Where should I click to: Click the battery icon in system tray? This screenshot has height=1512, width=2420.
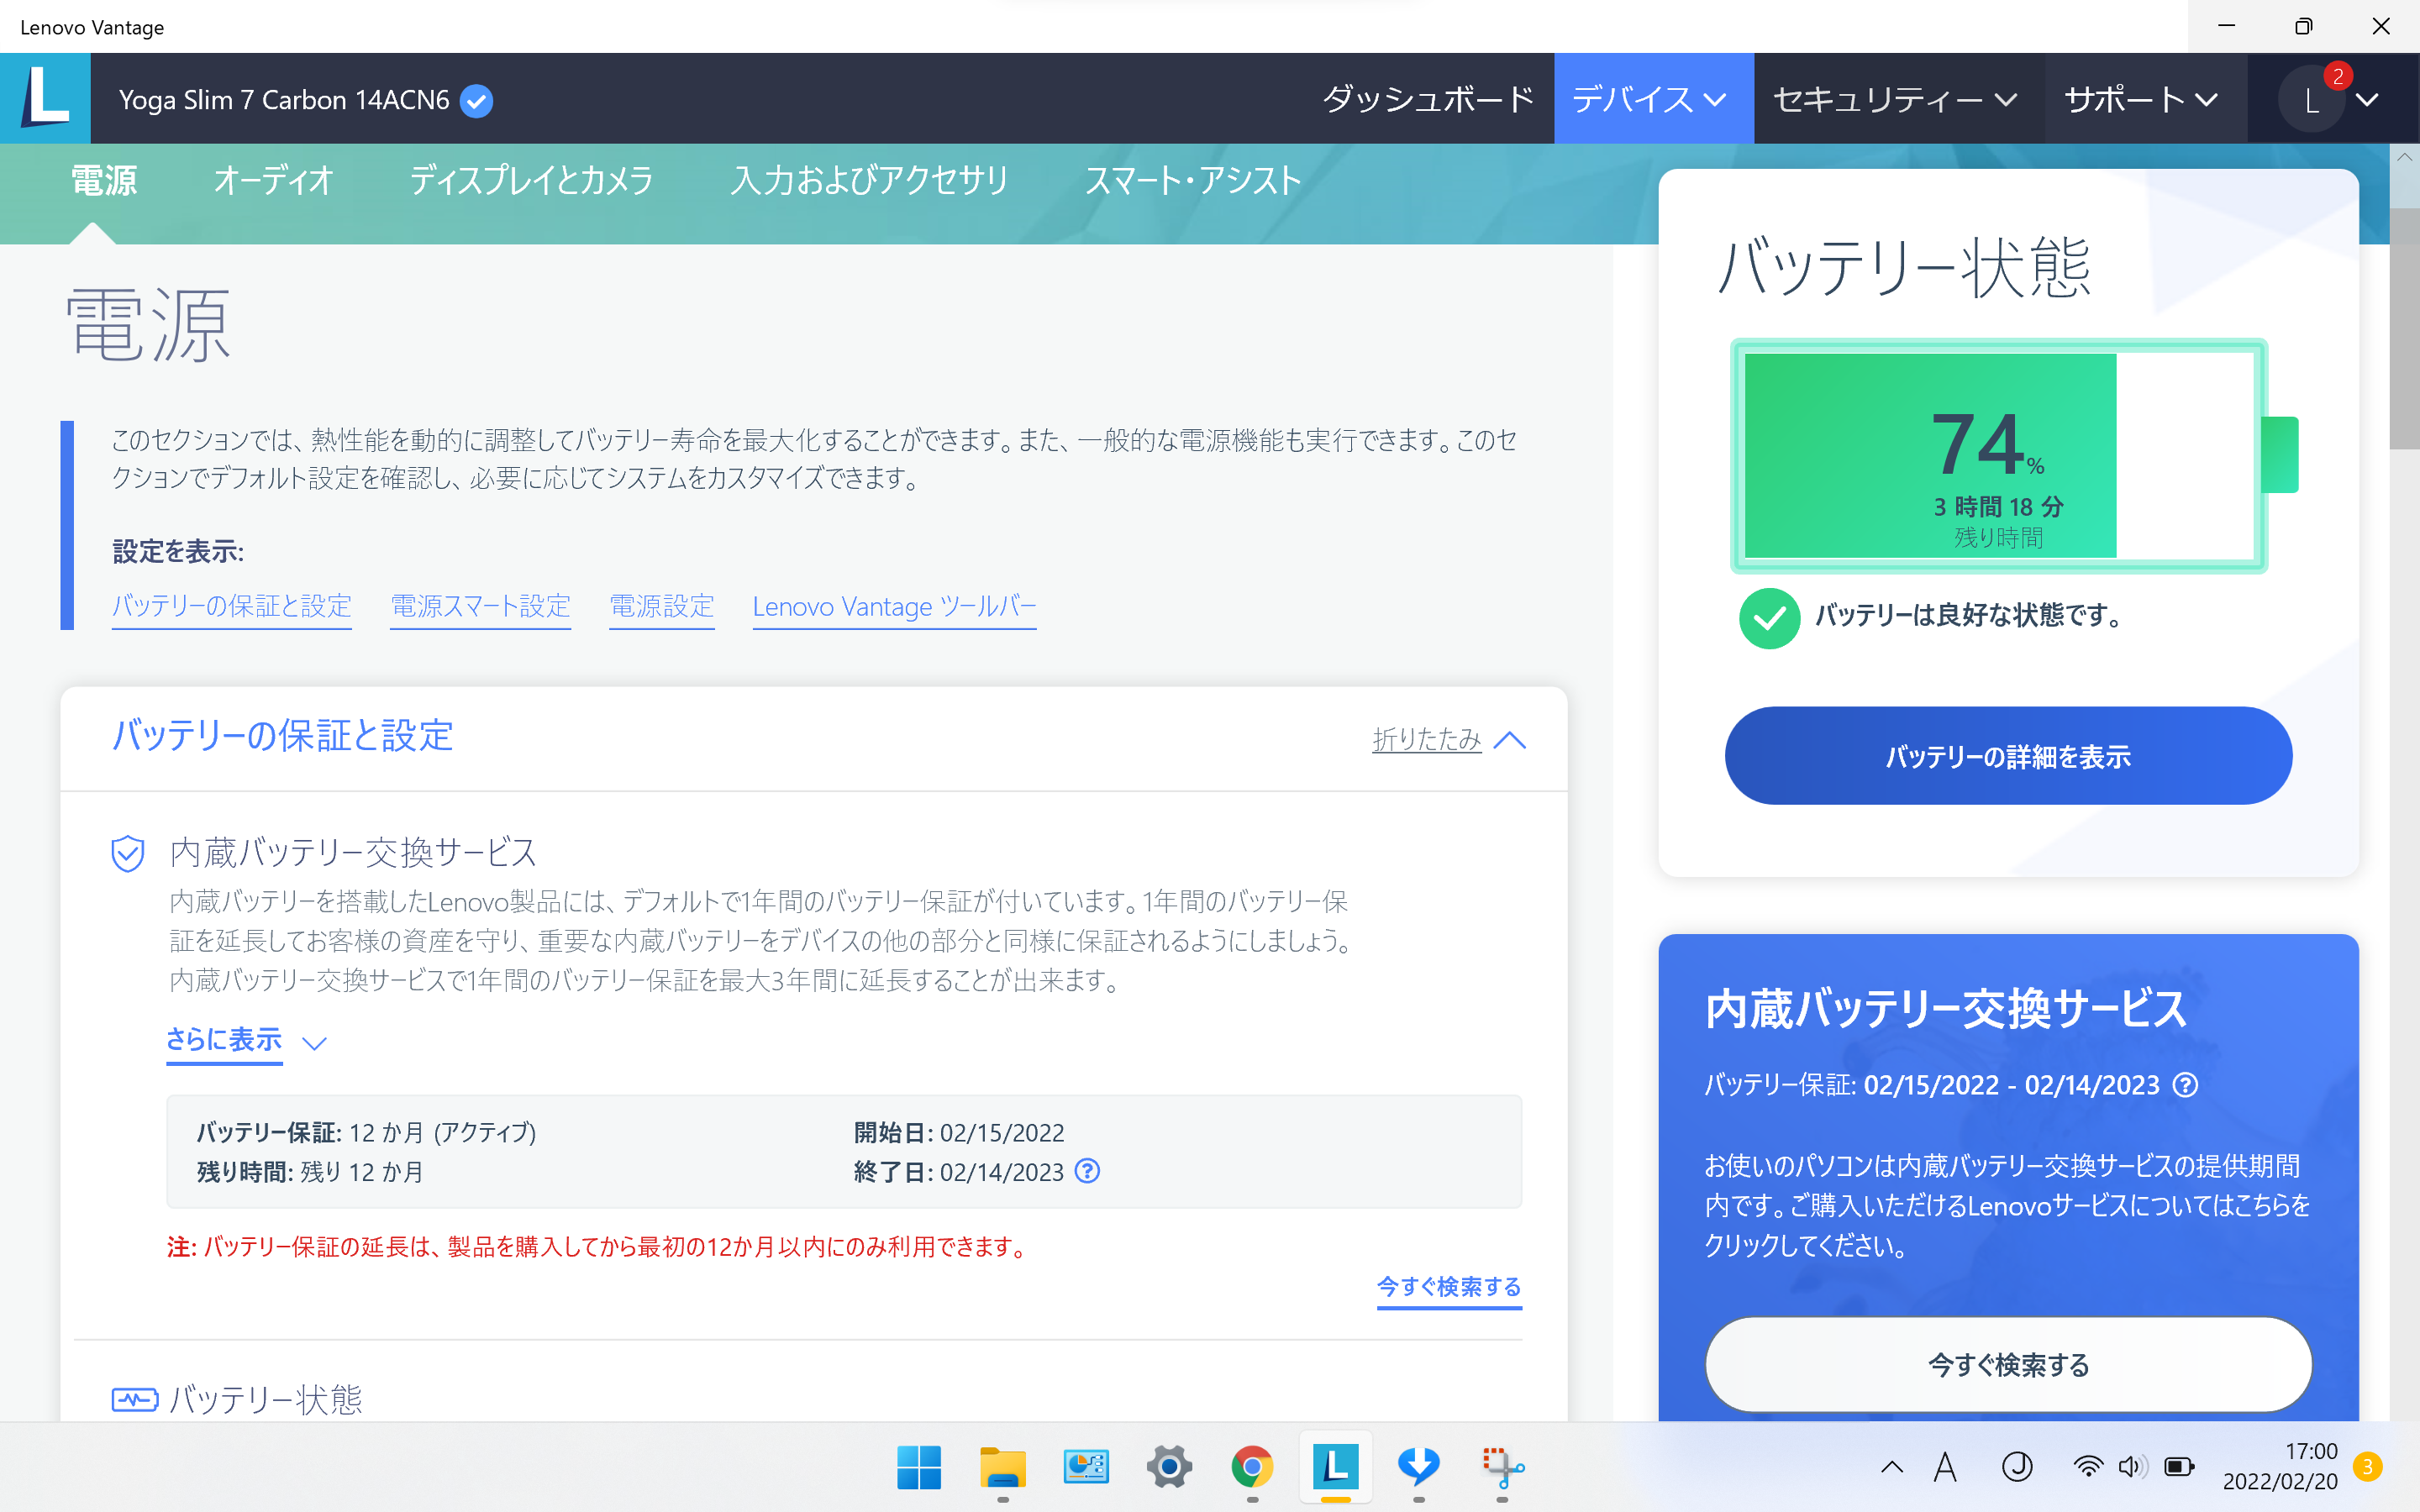tap(2179, 1467)
